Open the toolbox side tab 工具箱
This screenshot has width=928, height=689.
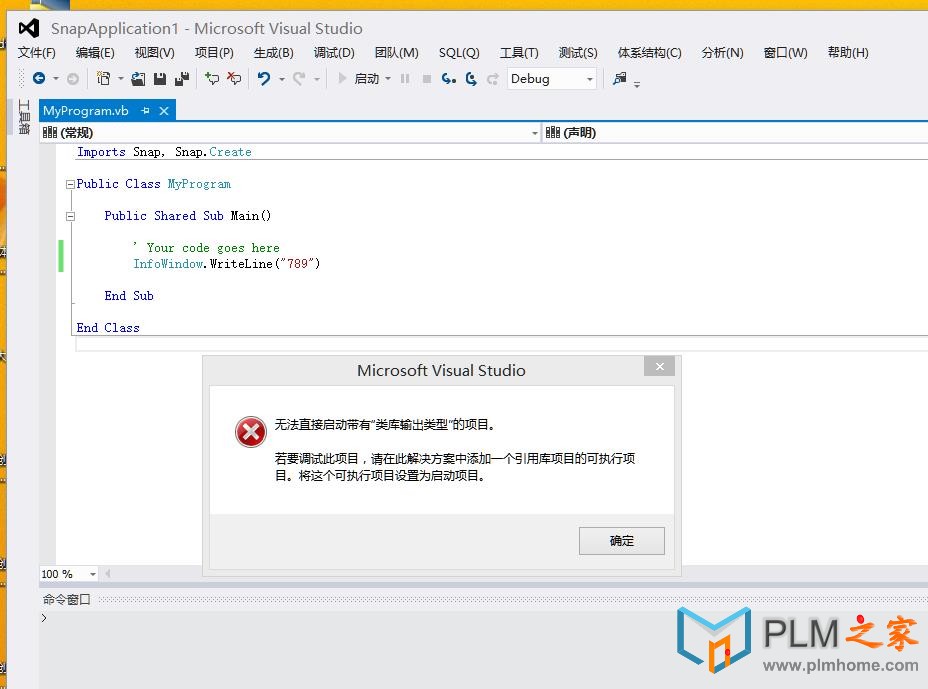click(24, 117)
